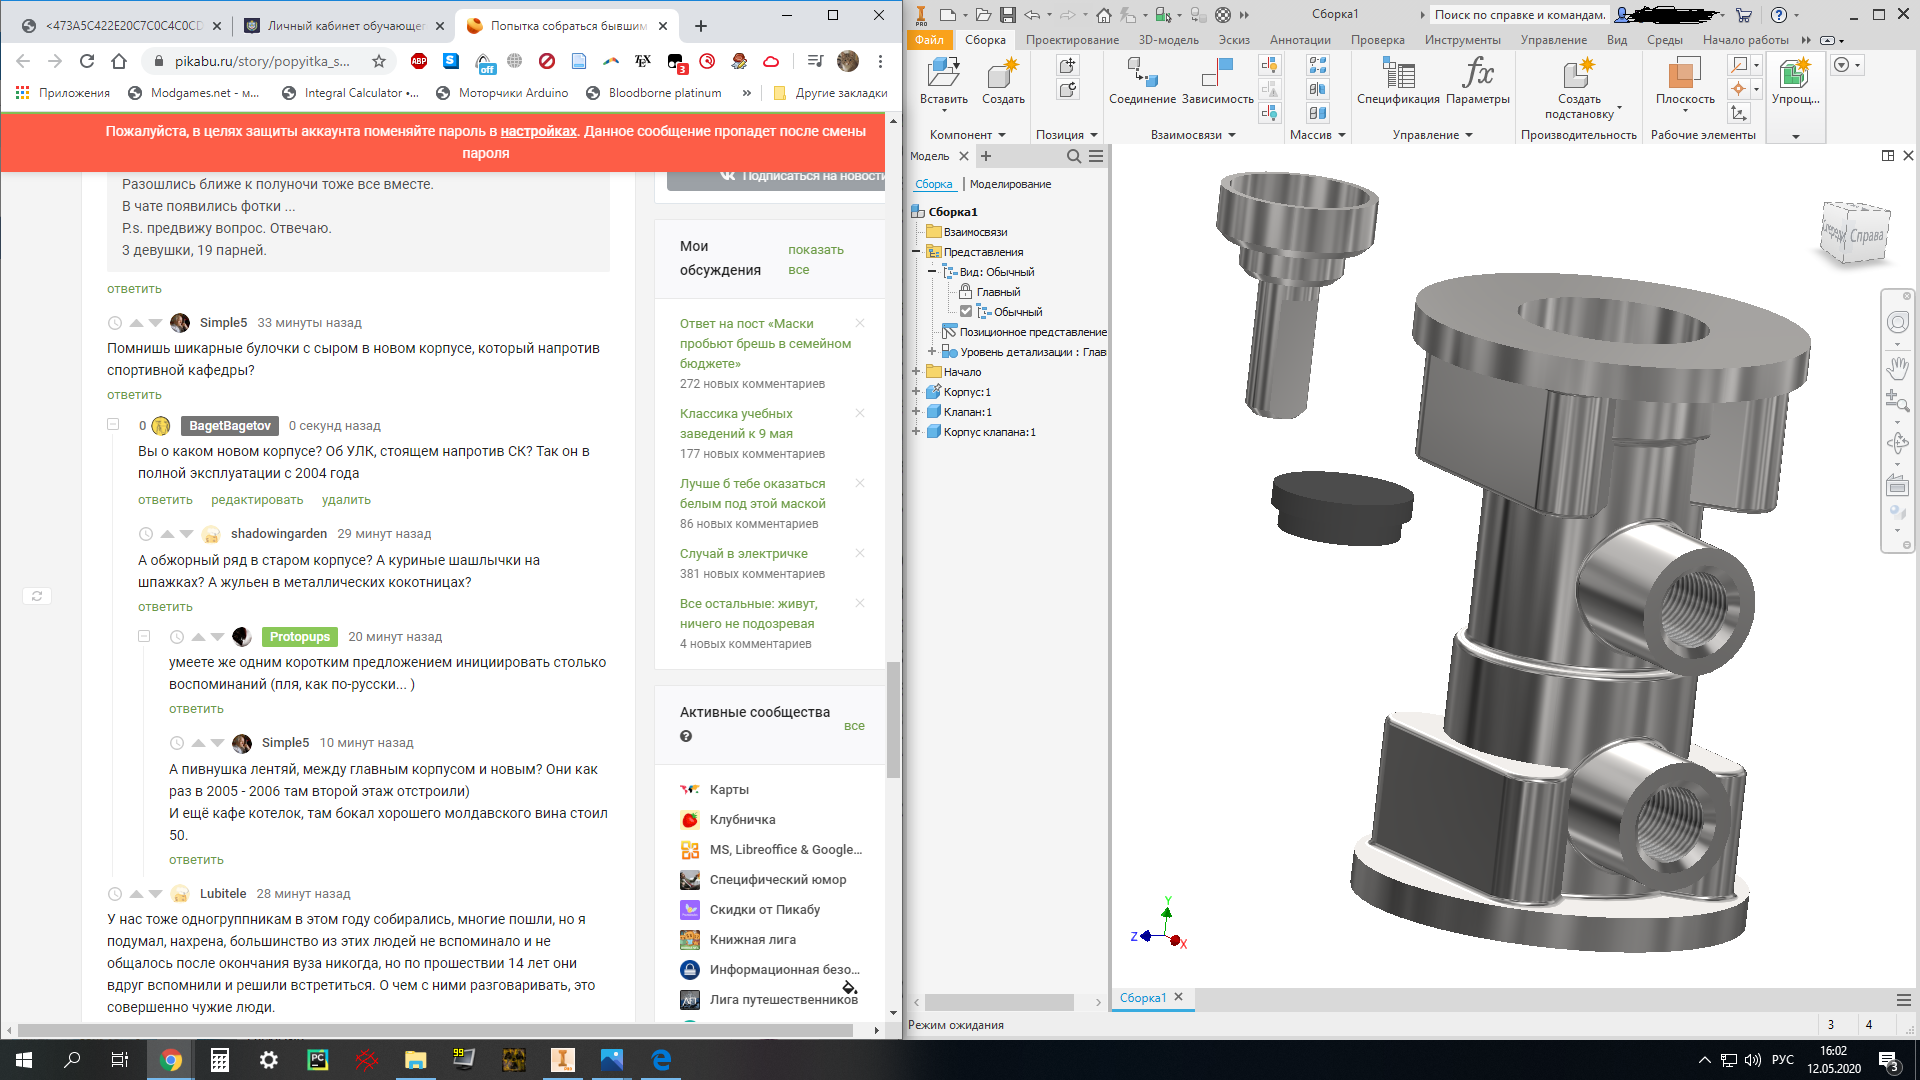The image size is (1920, 1080).
Task: Click редактировать under BagetBagetov's comment
Action: [257, 500]
